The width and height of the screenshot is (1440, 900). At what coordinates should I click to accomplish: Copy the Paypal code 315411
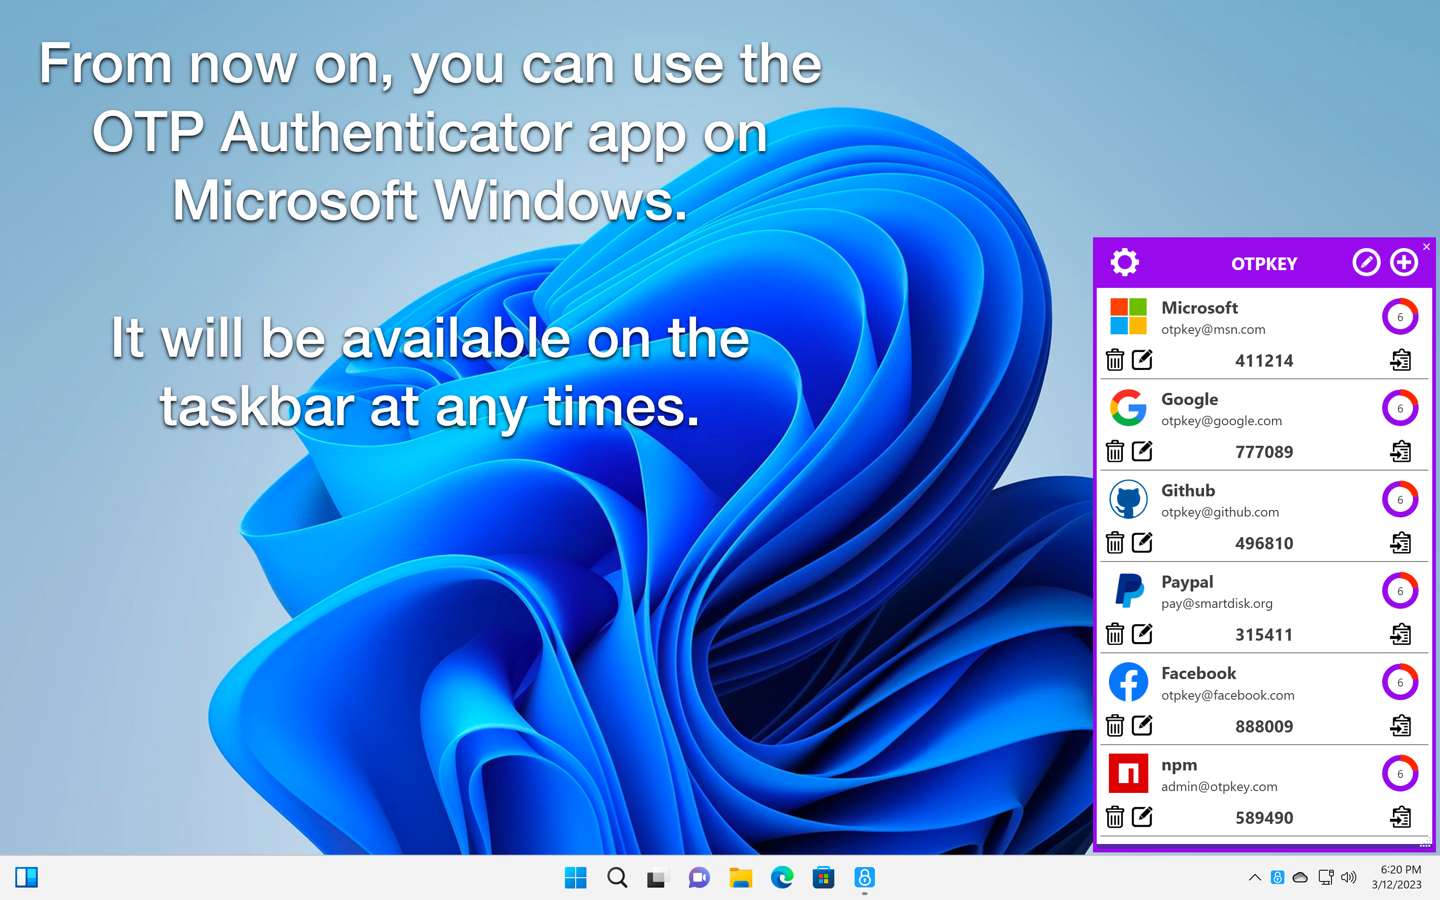[x=1401, y=634]
